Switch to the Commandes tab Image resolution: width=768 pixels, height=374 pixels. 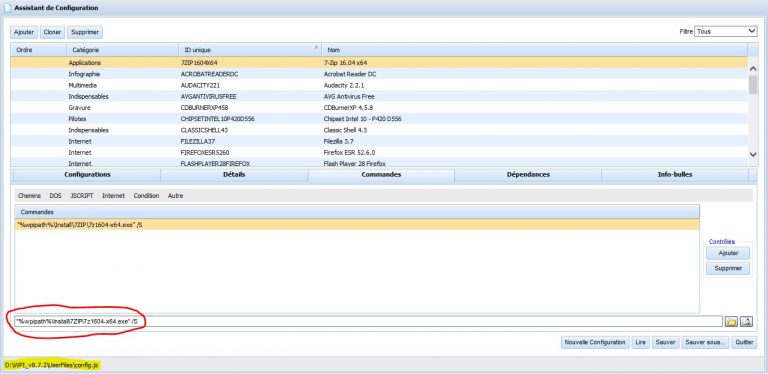tap(381, 175)
